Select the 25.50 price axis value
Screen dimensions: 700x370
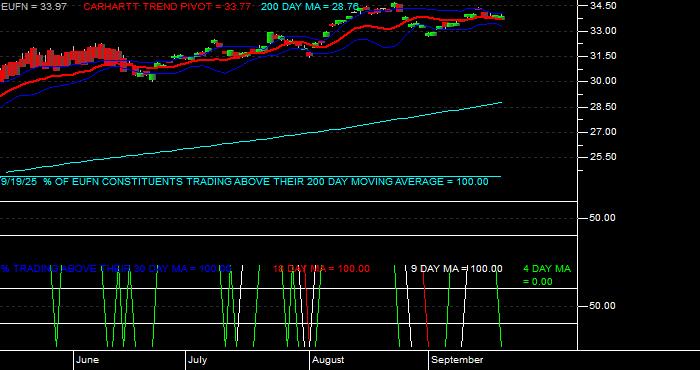click(x=603, y=157)
